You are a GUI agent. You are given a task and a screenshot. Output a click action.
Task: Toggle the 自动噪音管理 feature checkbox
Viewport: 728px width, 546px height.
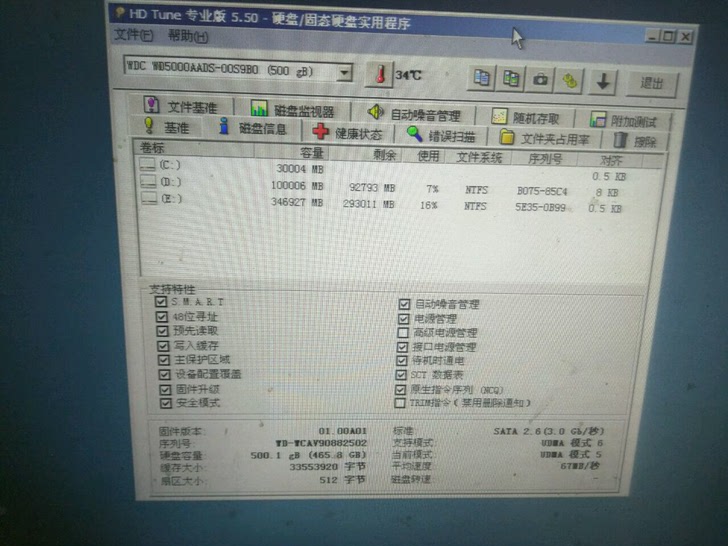(404, 304)
